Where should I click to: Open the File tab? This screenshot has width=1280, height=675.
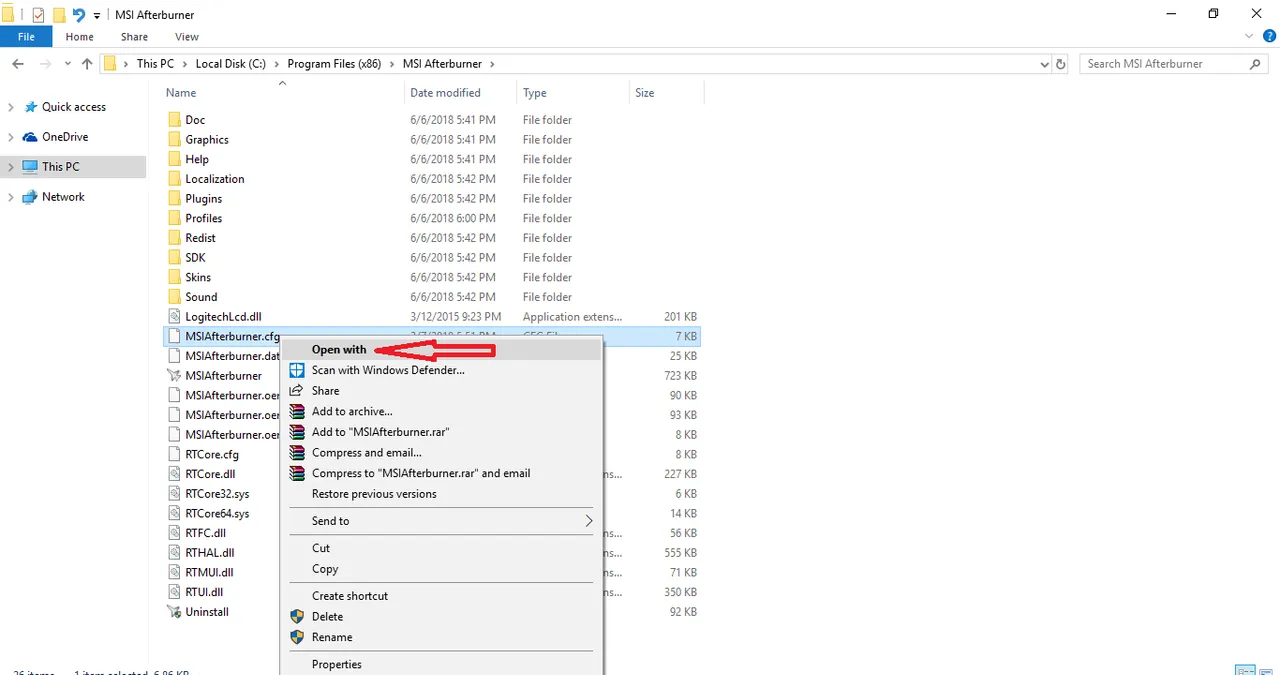(26, 37)
